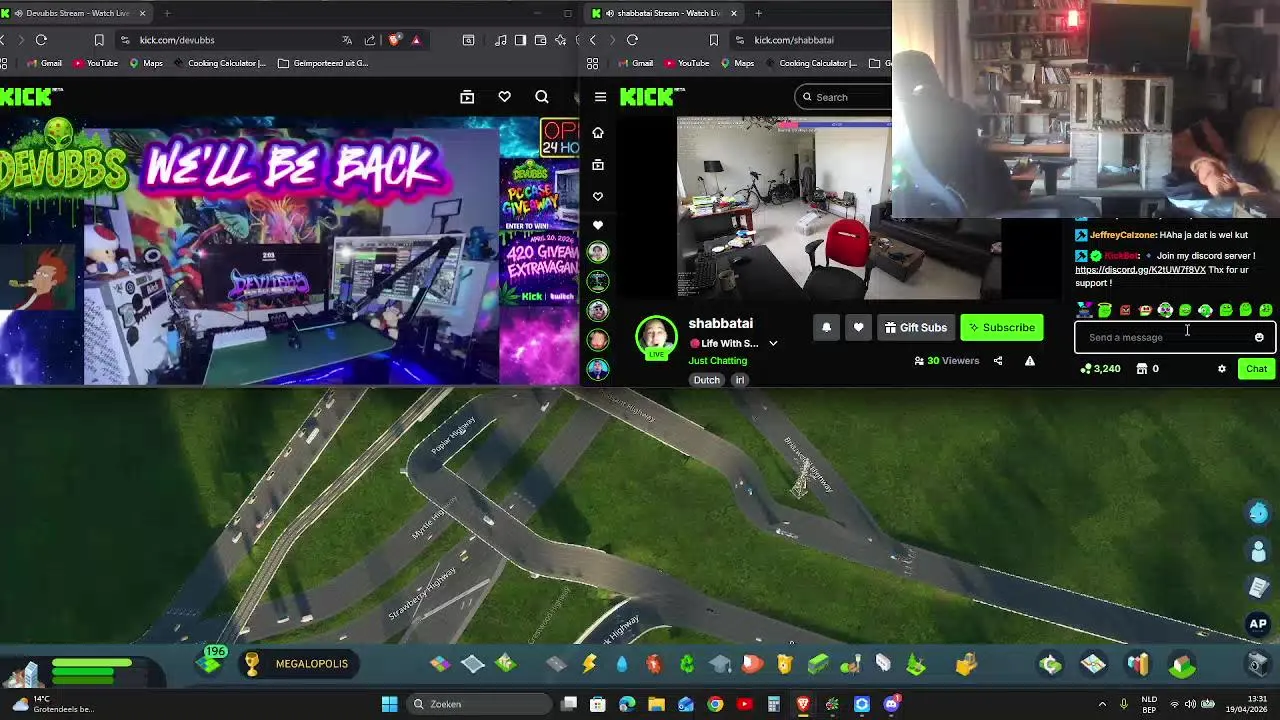1280x720 pixels.
Task: Open new tab next to shabbatai tab
Action: [x=758, y=13]
